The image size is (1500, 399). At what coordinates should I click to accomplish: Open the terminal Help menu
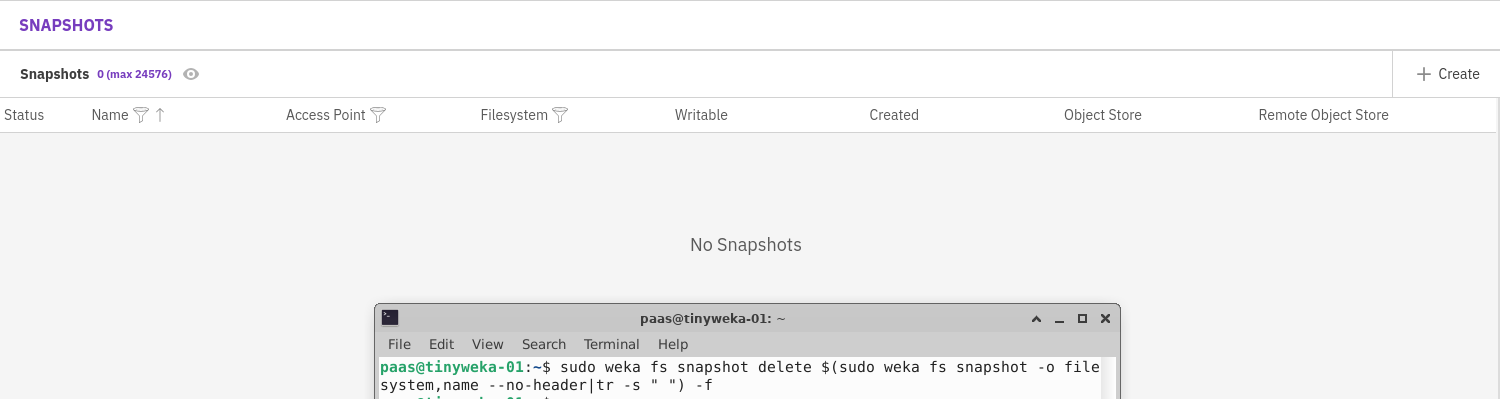[x=673, y=344]
